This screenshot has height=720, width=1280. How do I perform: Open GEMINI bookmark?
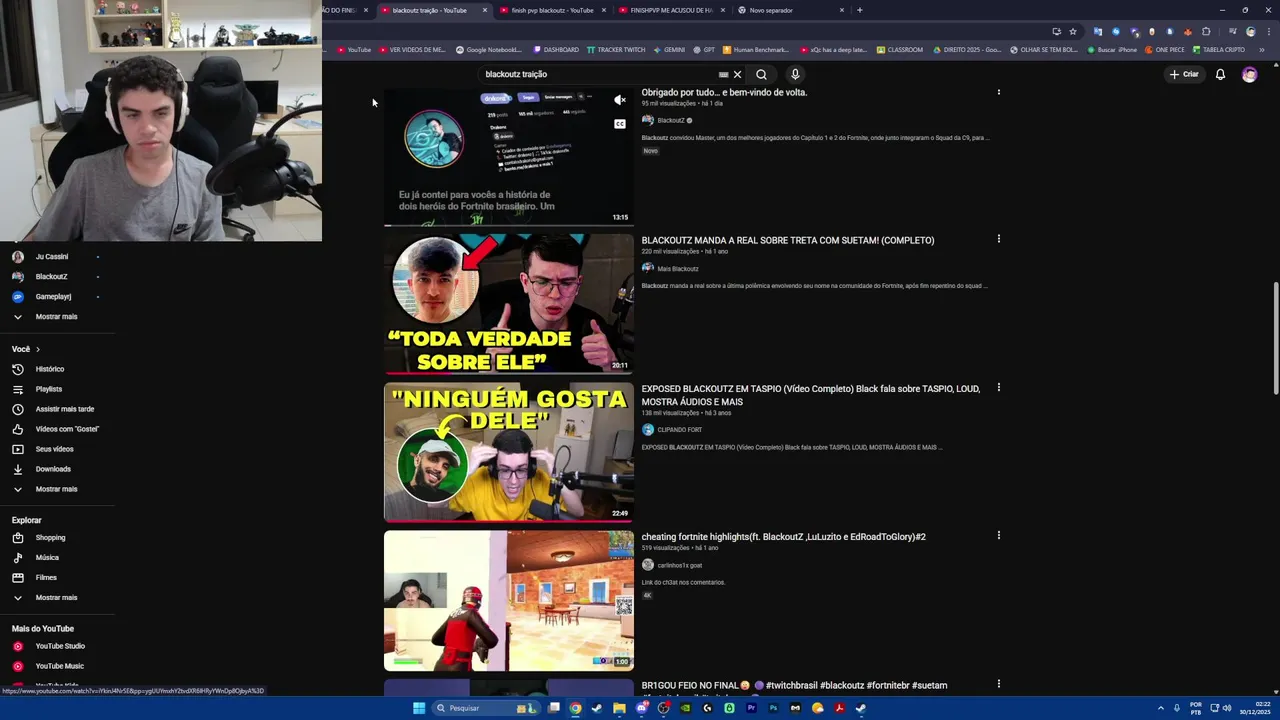click(669, 50)
